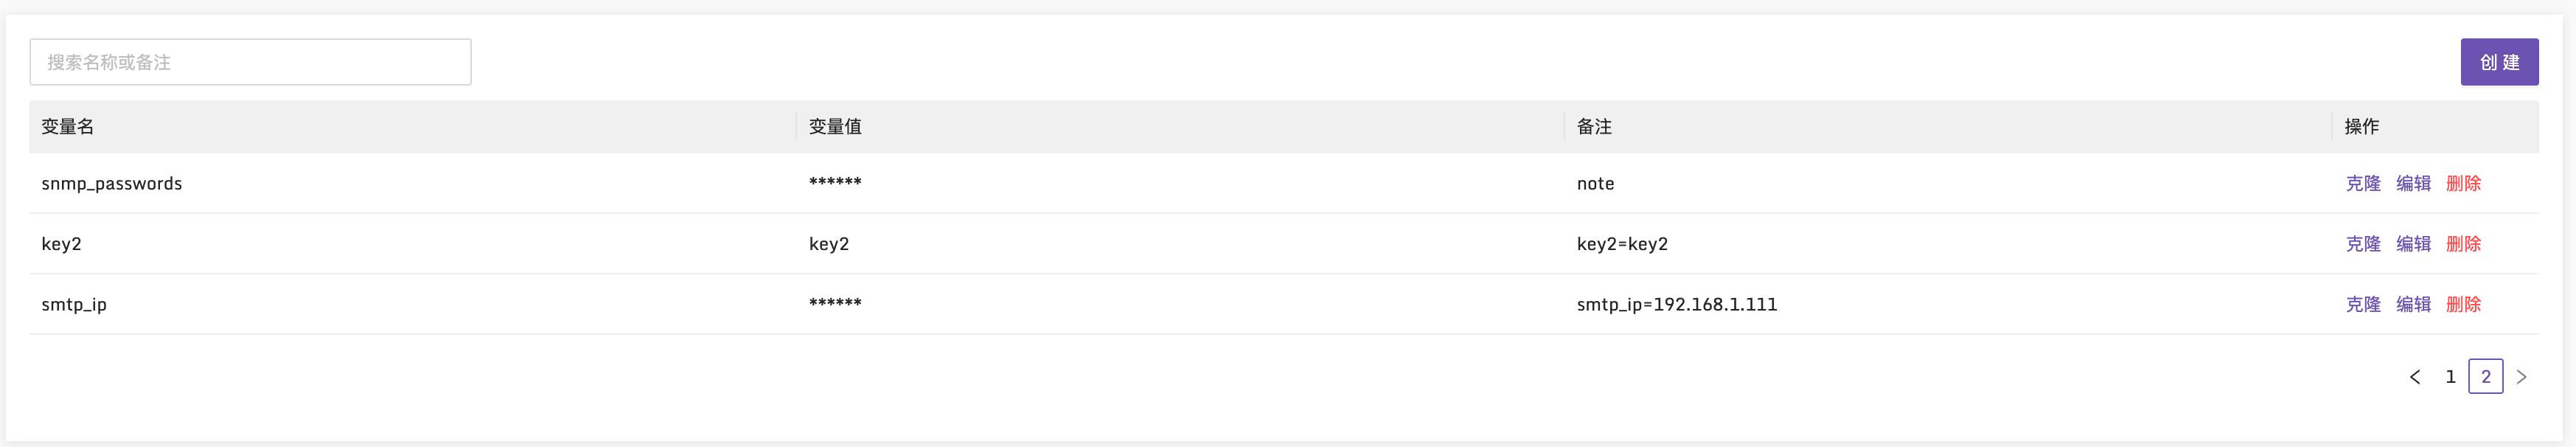Select the snmp_passwords name cell
Viewport: 2576px width, 447px height.
412,183
